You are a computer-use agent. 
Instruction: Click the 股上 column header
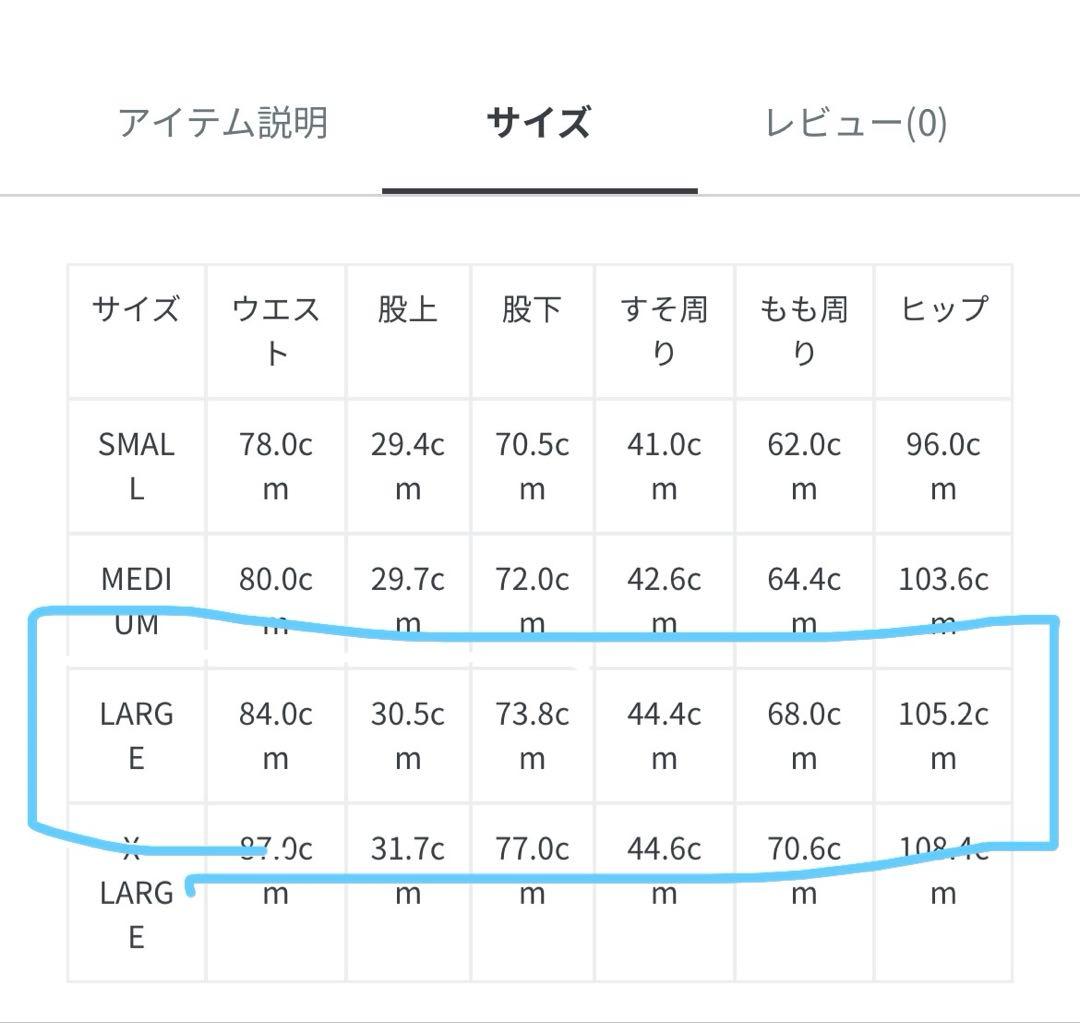tap(408, 308)
